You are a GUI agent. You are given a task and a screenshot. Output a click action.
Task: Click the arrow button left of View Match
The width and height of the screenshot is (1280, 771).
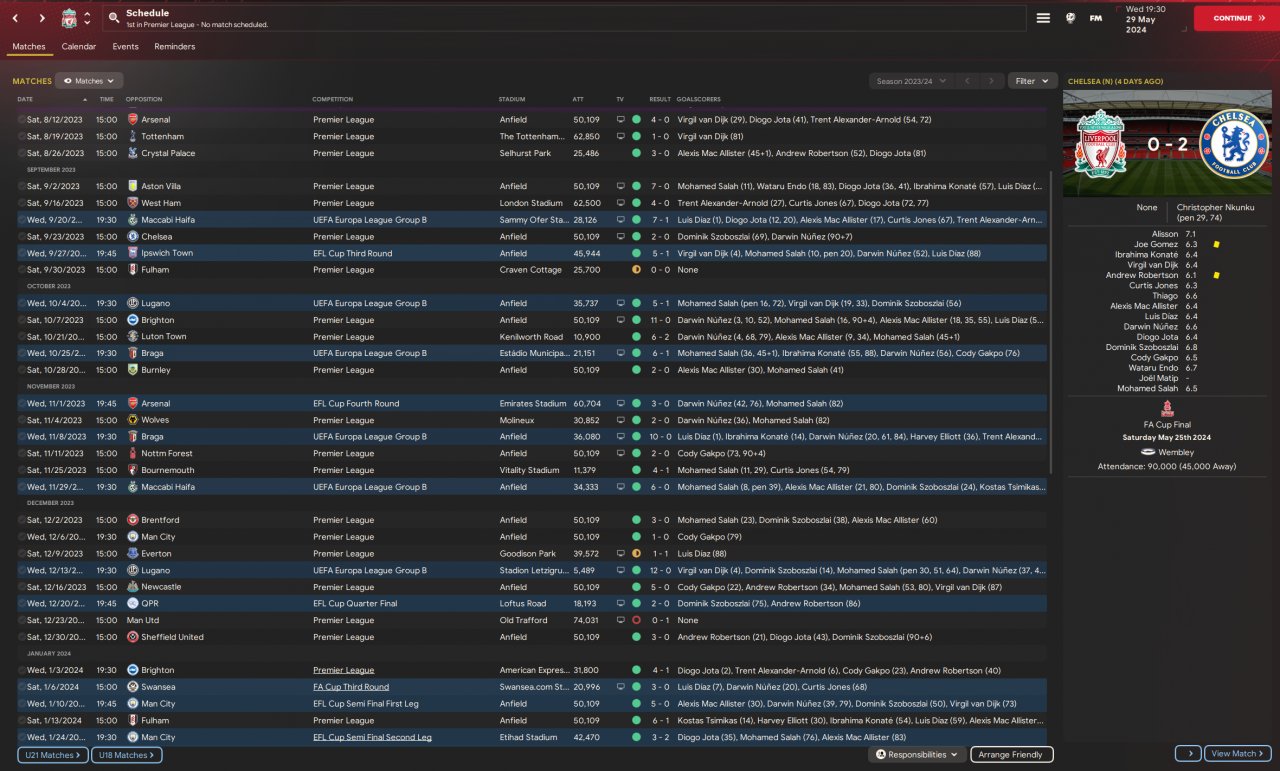click(1187, 754)
